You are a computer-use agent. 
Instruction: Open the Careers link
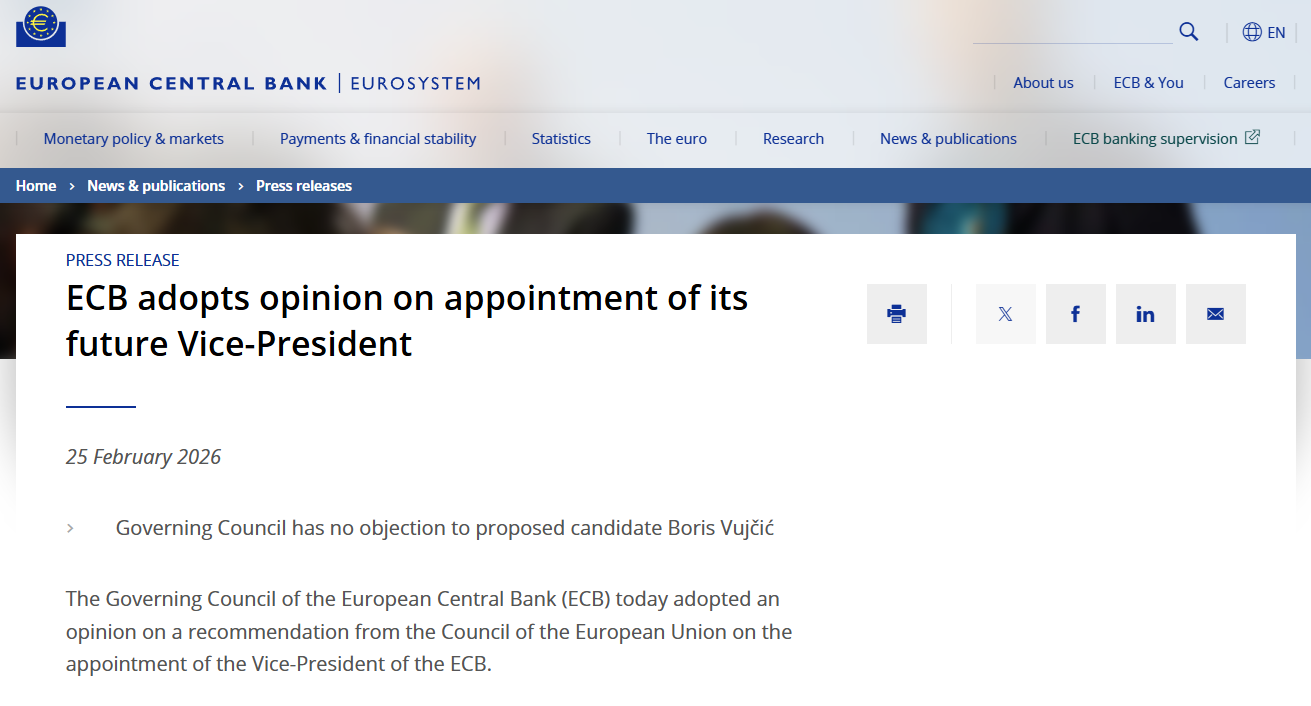coord(1249,83)
